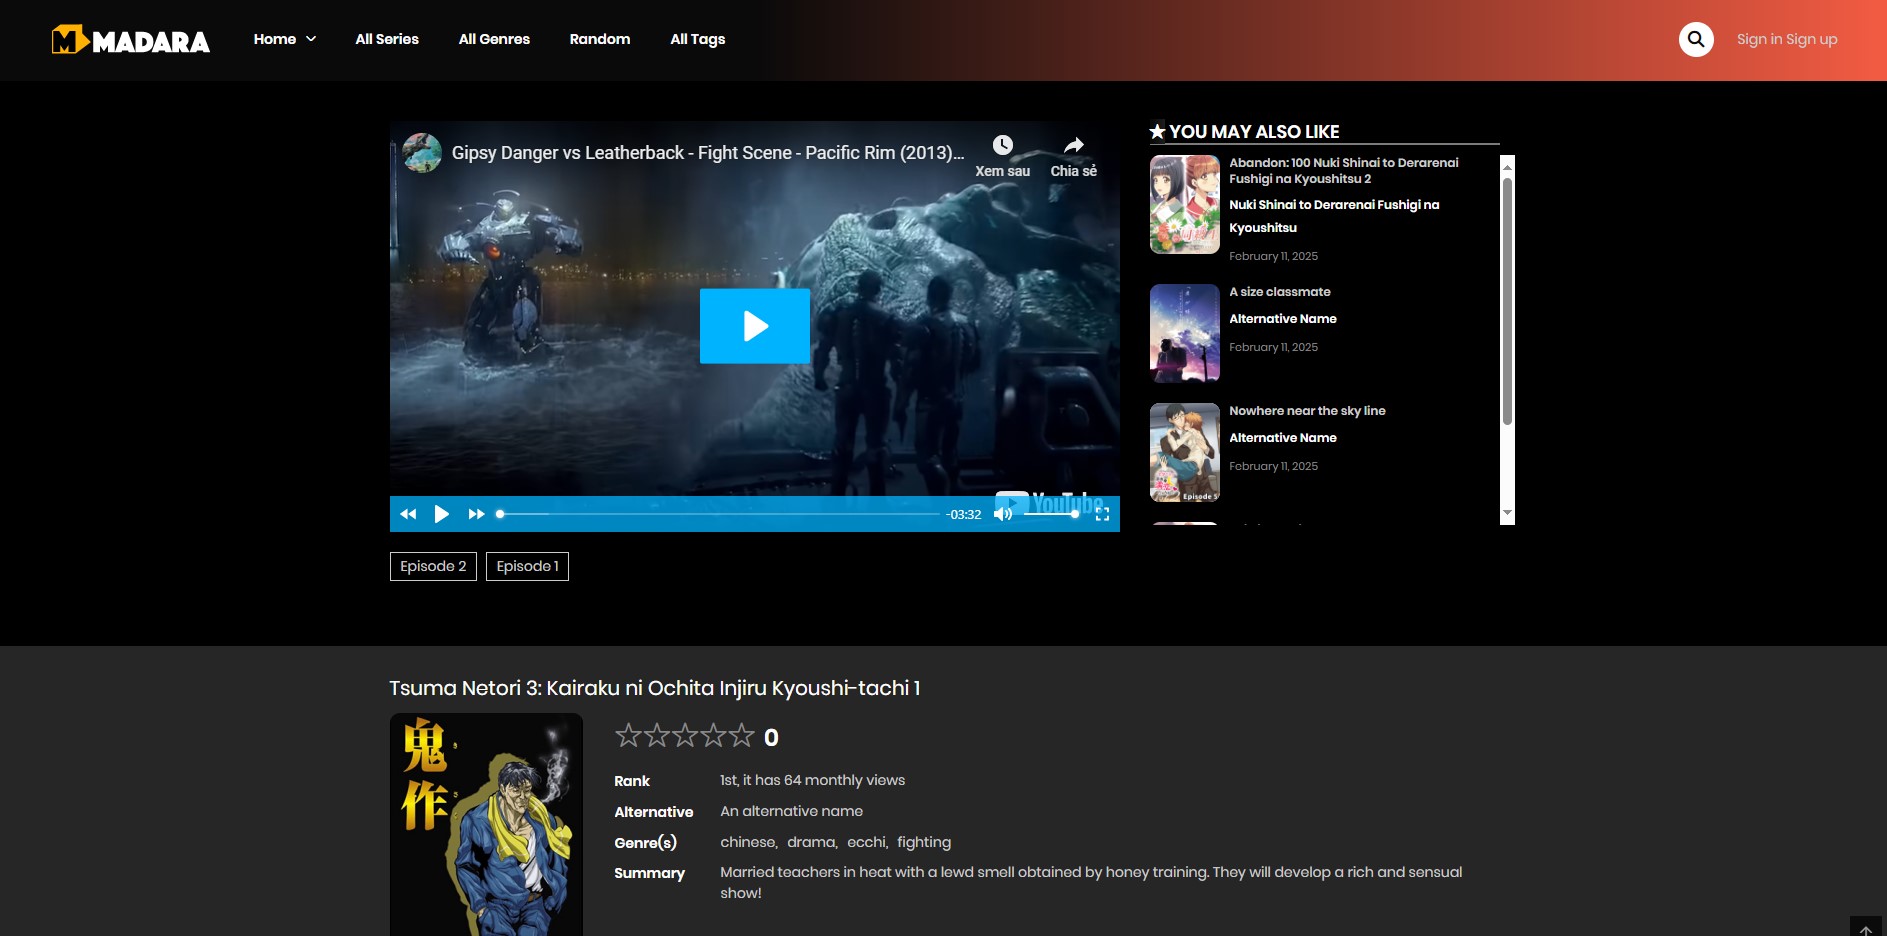
Task: Click the big blue play button
Action: point(755,326)
